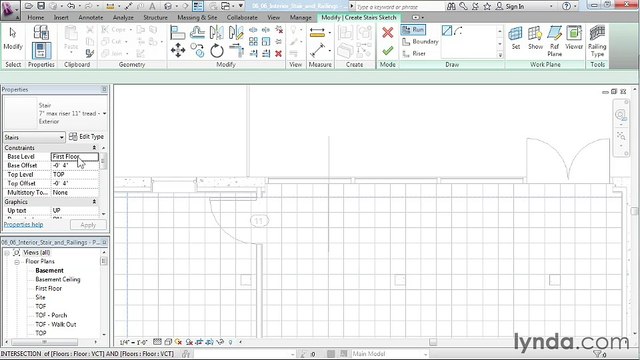This screenshot has width=640, height=360.
Task: Click the keyword search box
Action: coord(399,7)
